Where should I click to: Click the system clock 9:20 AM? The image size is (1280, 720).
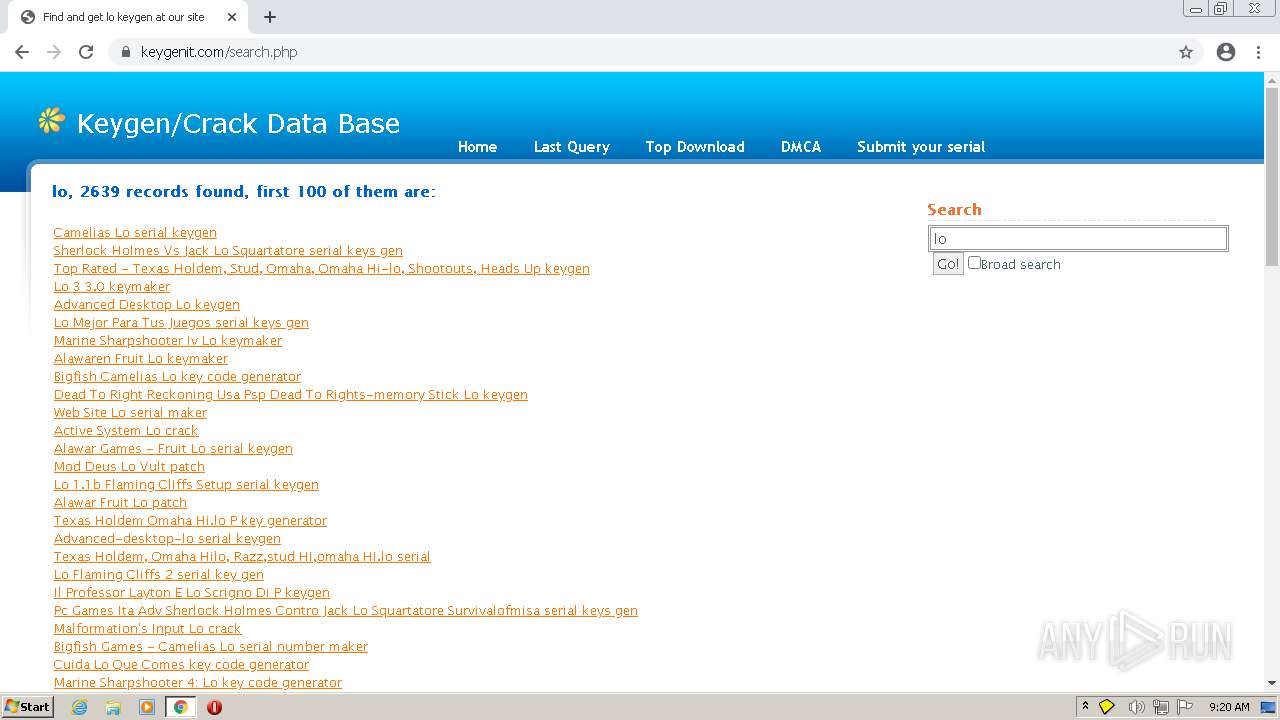pyautogui.click(x=1229, y=707)
